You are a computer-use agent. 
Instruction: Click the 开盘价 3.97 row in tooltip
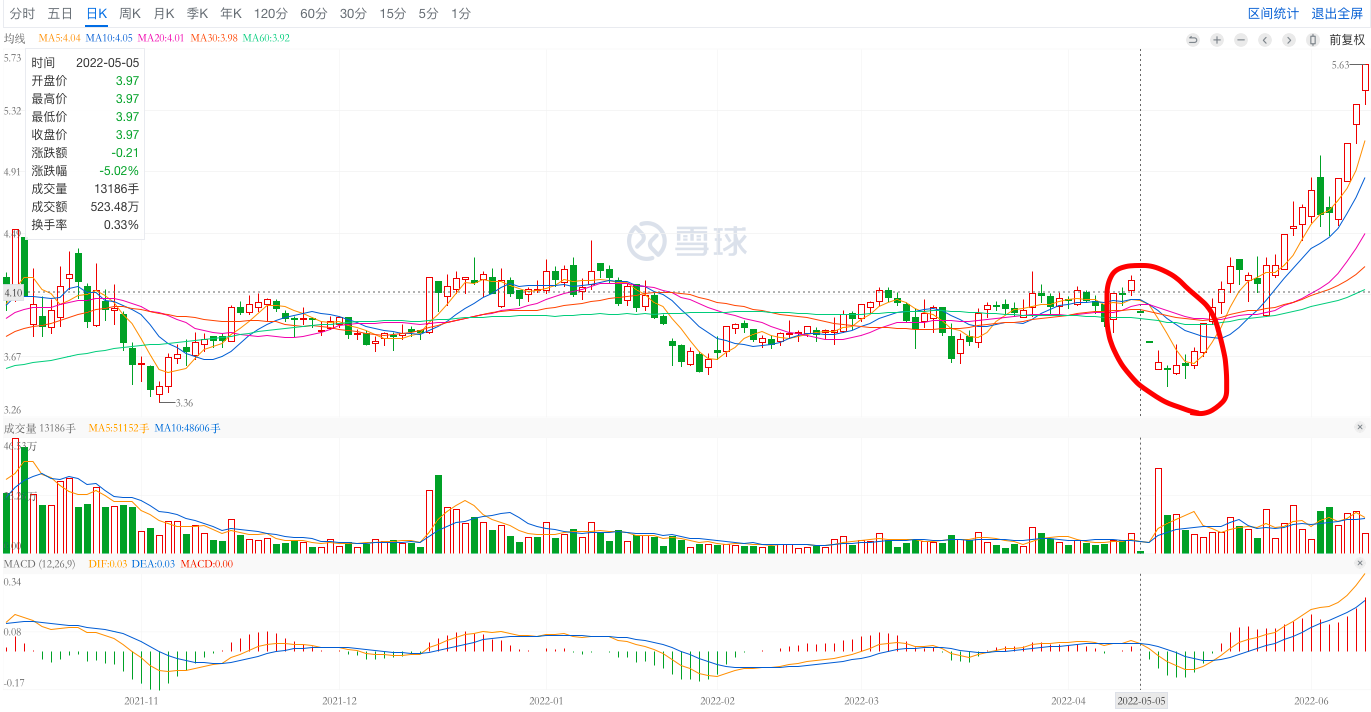(85, 80)
